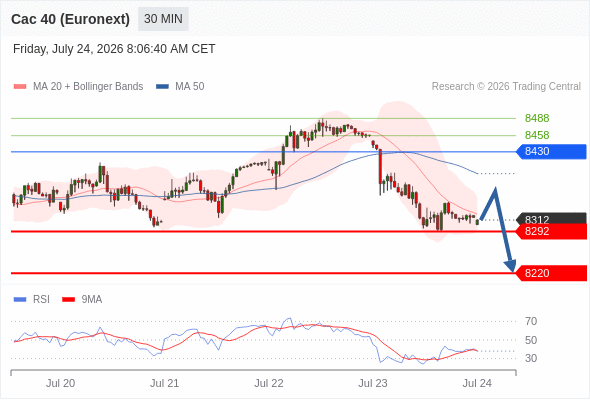
Task: Click the green 8488 resistance label
Action: click(537, 118)
